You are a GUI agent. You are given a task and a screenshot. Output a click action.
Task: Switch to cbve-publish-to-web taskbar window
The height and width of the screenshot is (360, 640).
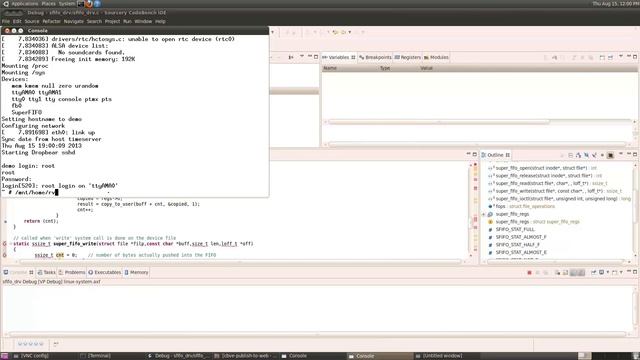point(245,356)
